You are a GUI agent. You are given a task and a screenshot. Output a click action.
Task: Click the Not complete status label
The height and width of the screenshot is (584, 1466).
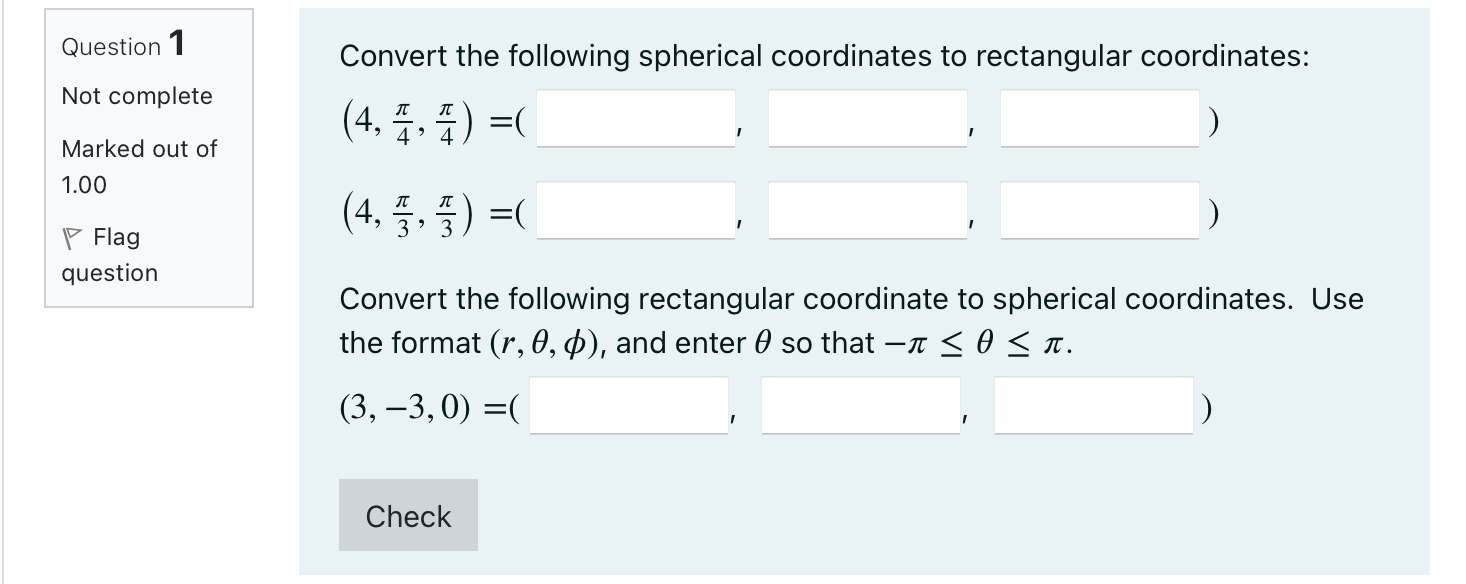click(137, 96)
